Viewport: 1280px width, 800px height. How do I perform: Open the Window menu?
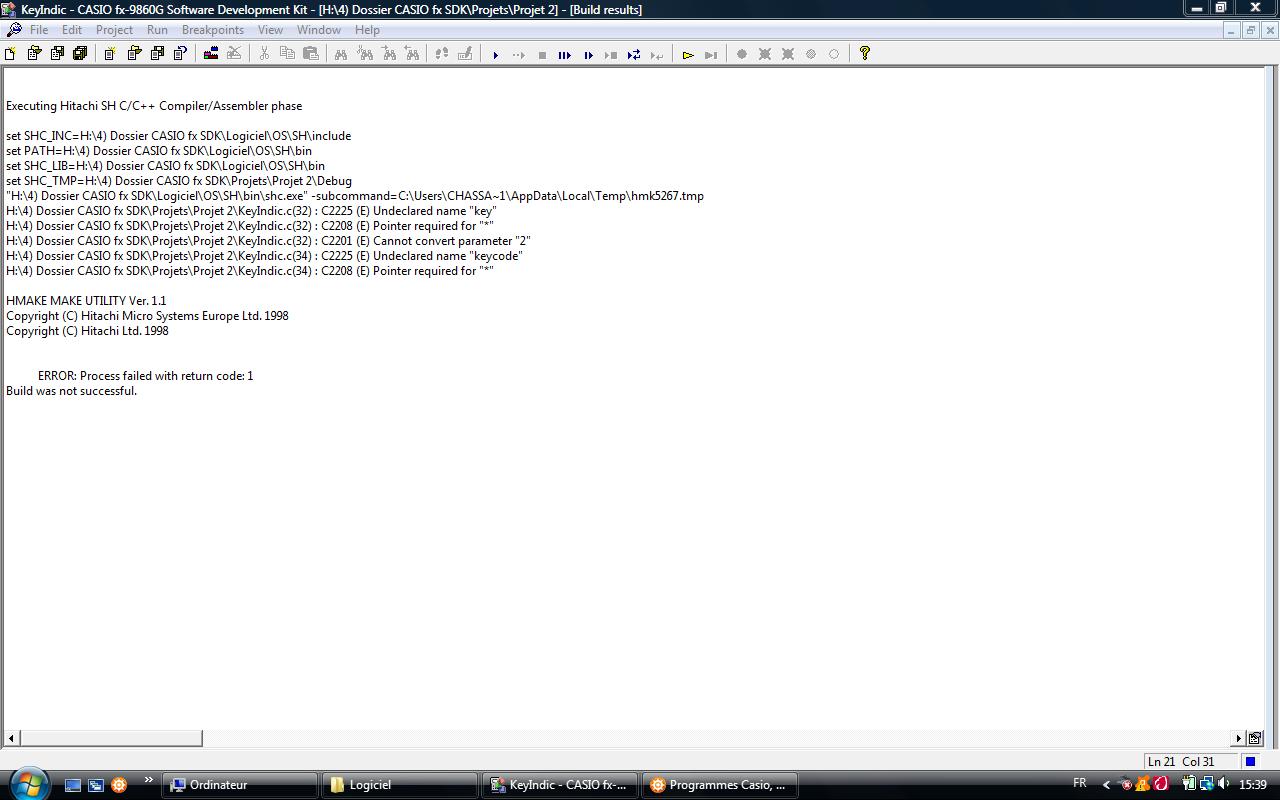pos(319,30)
